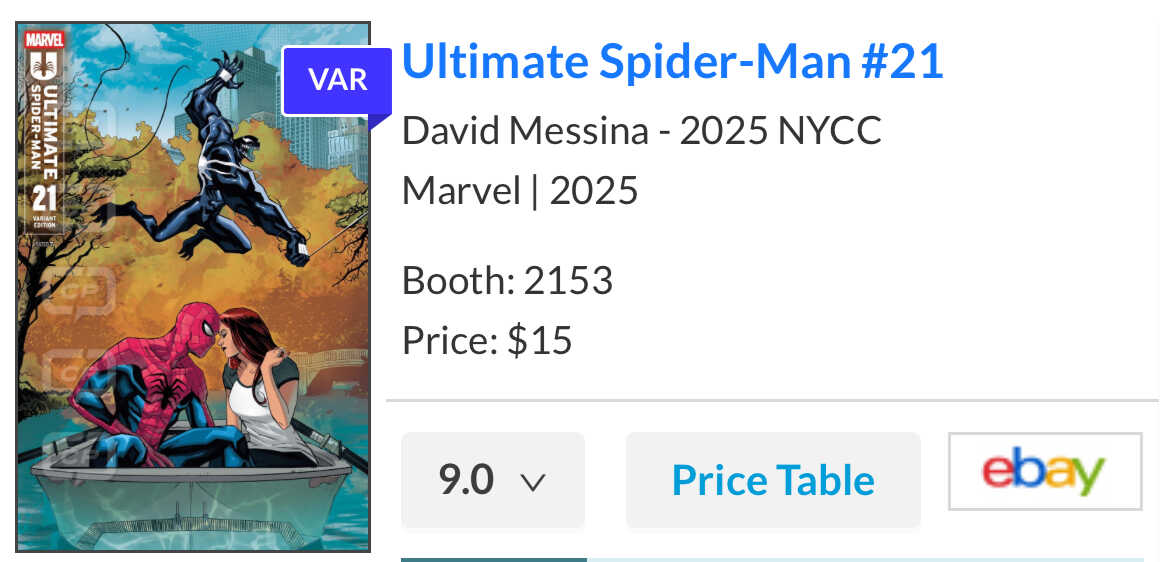Open the Ultimate Spider-Man #21 title link
Image resolution: width=1170 pixels, height=562 pixels.
(672, 62)
